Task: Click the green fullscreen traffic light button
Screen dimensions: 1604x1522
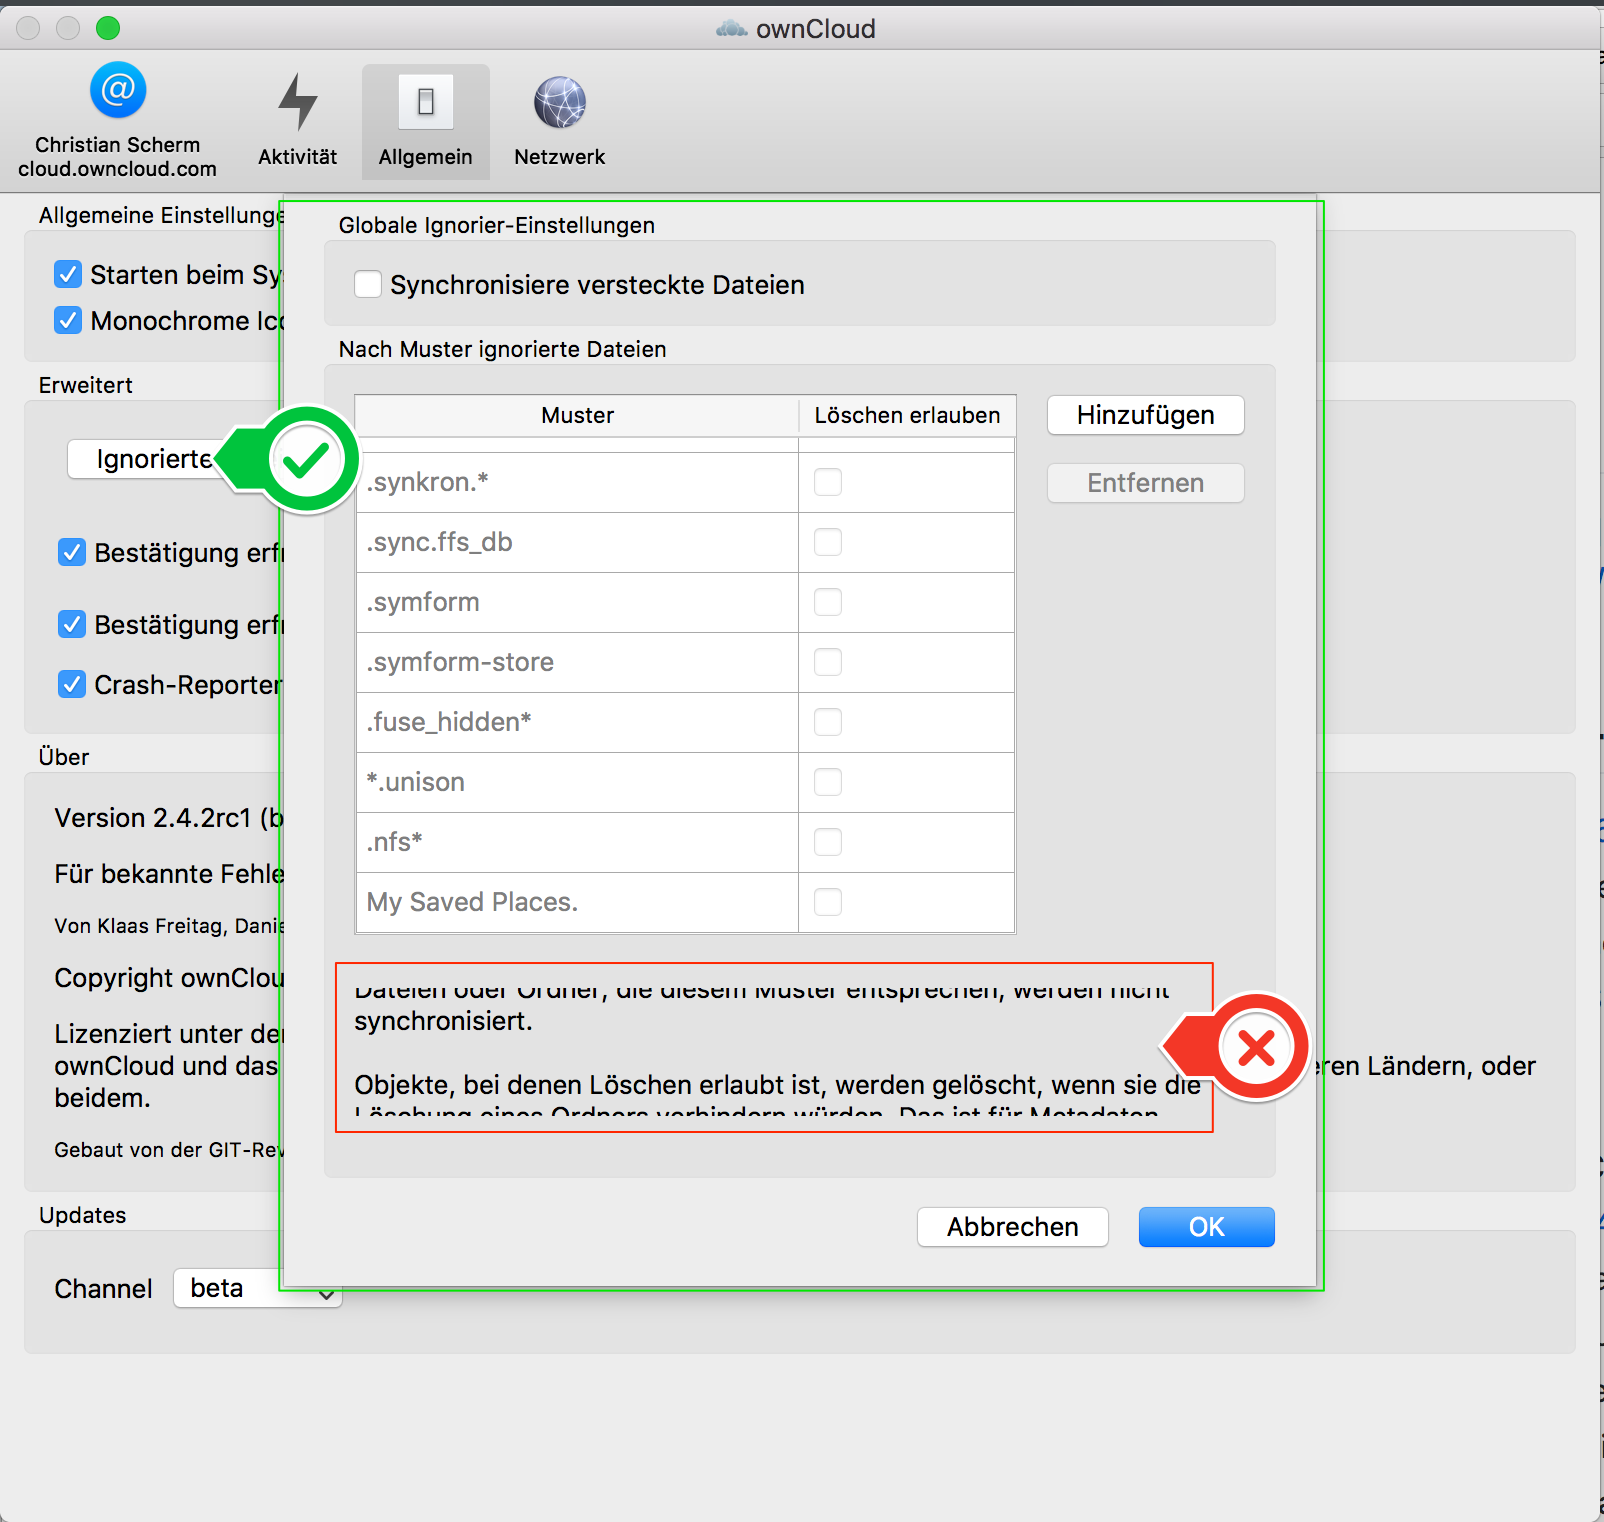Action: (108, 28)
